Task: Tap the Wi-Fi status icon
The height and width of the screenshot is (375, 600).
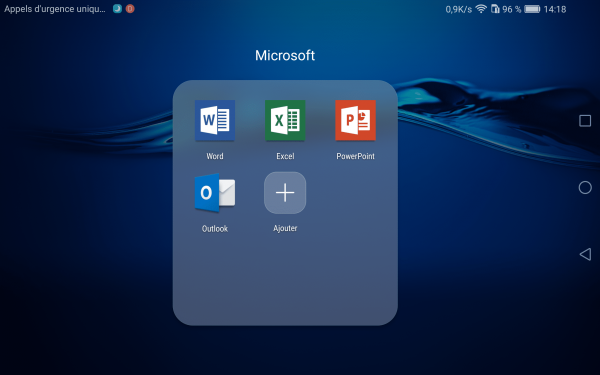Action: 481,9
